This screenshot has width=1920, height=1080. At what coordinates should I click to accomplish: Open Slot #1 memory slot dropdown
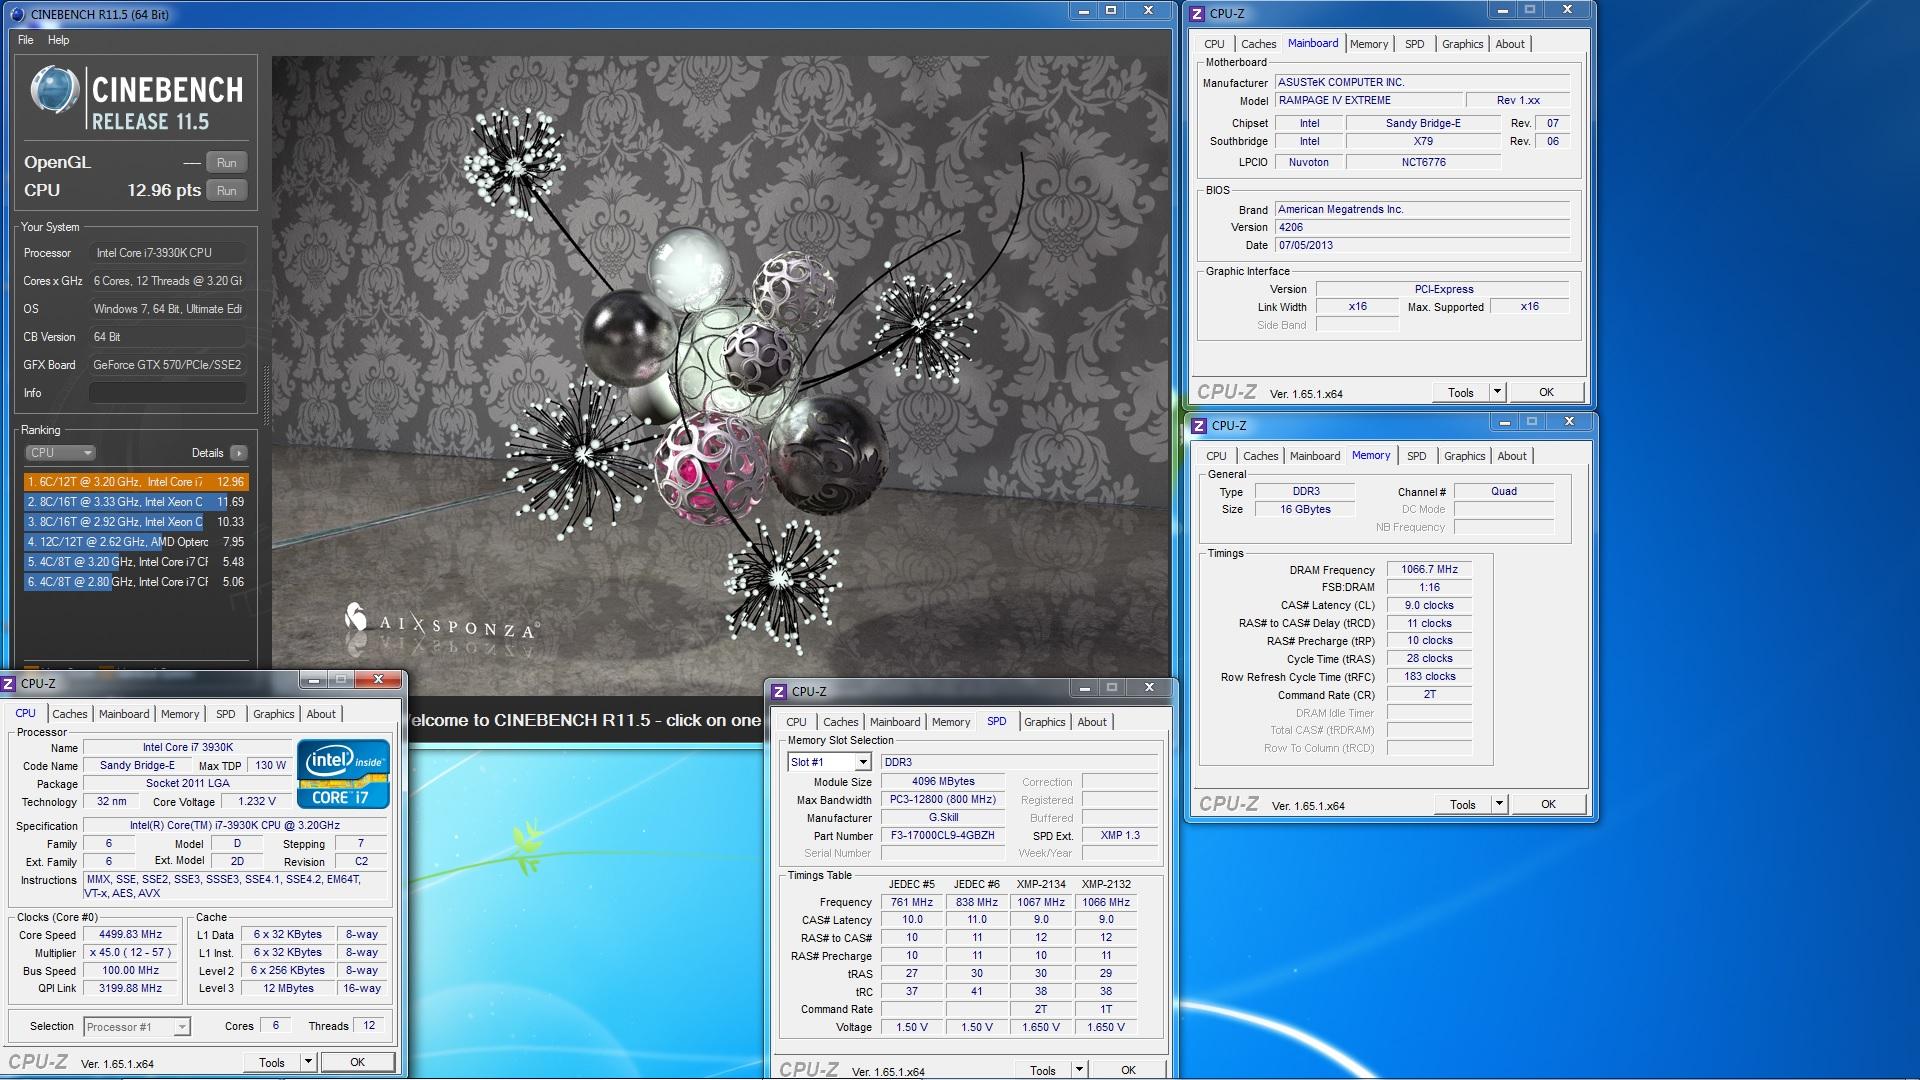829,762
